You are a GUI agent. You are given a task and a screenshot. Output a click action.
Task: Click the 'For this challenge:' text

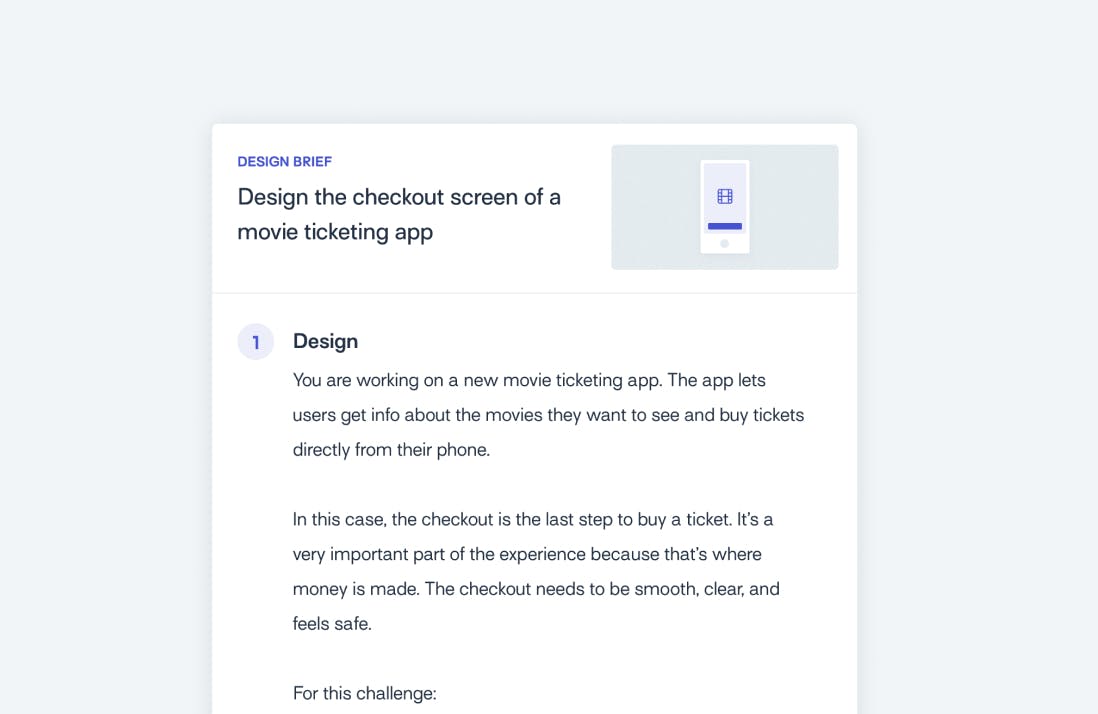point(365,693)
